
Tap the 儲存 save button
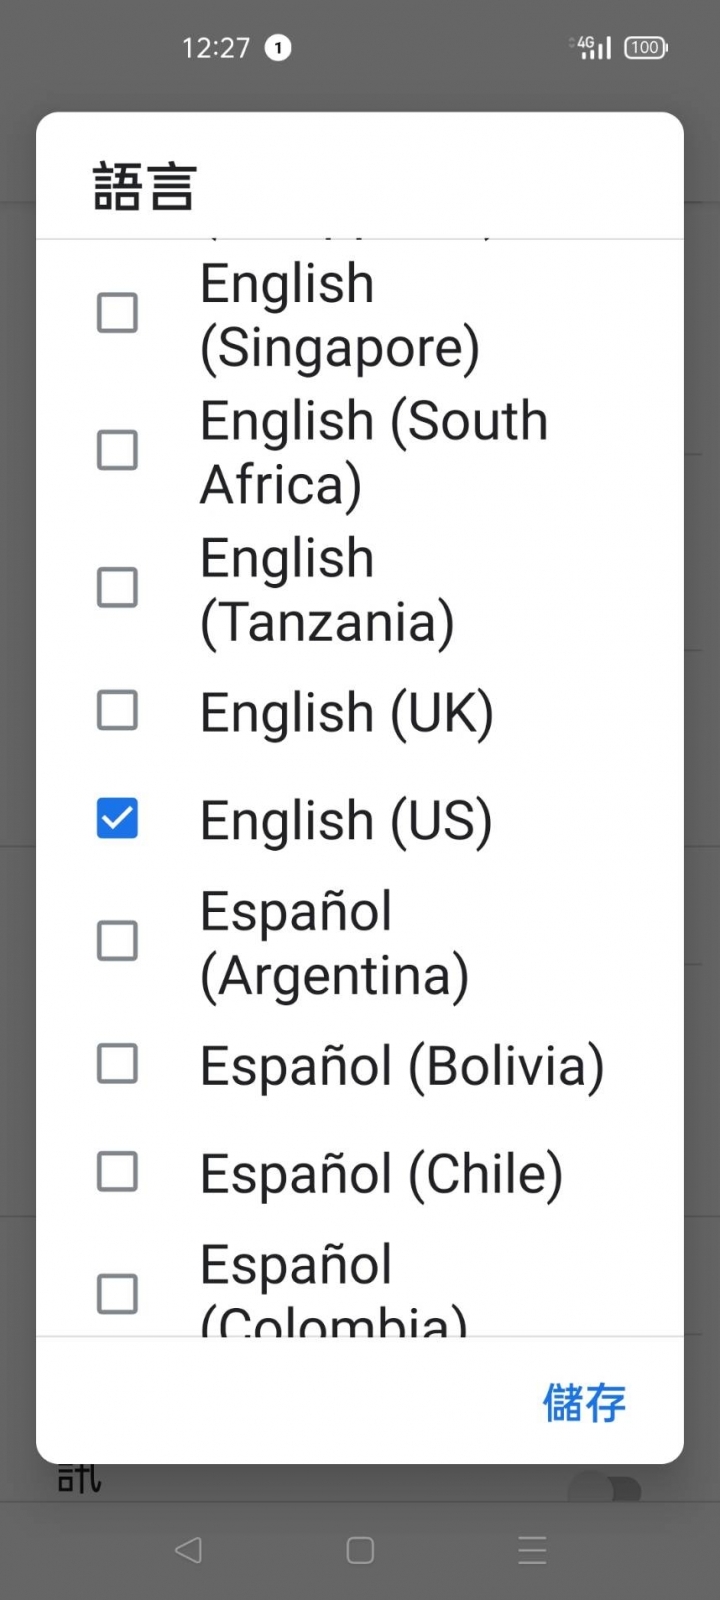click(x=584, y=1402)
